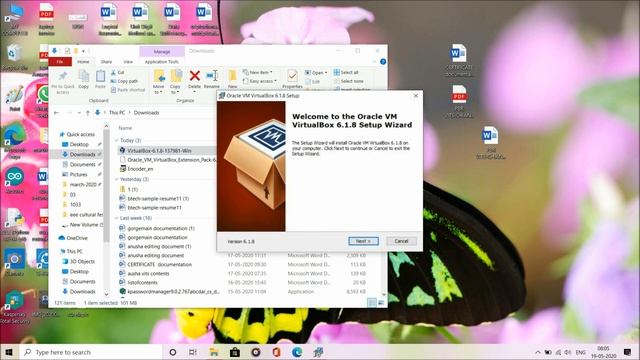
Task: Collapse the Today (3) group
Action: pos(117,140)
